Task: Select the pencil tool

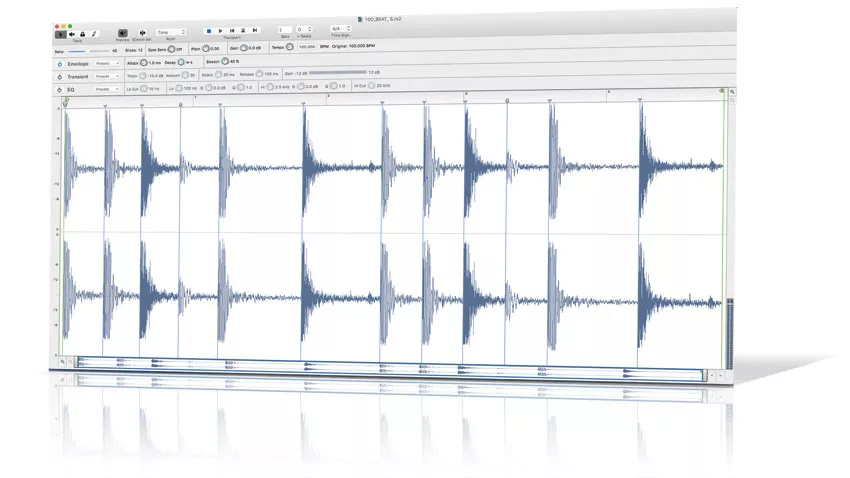Action: coord(93,33)
